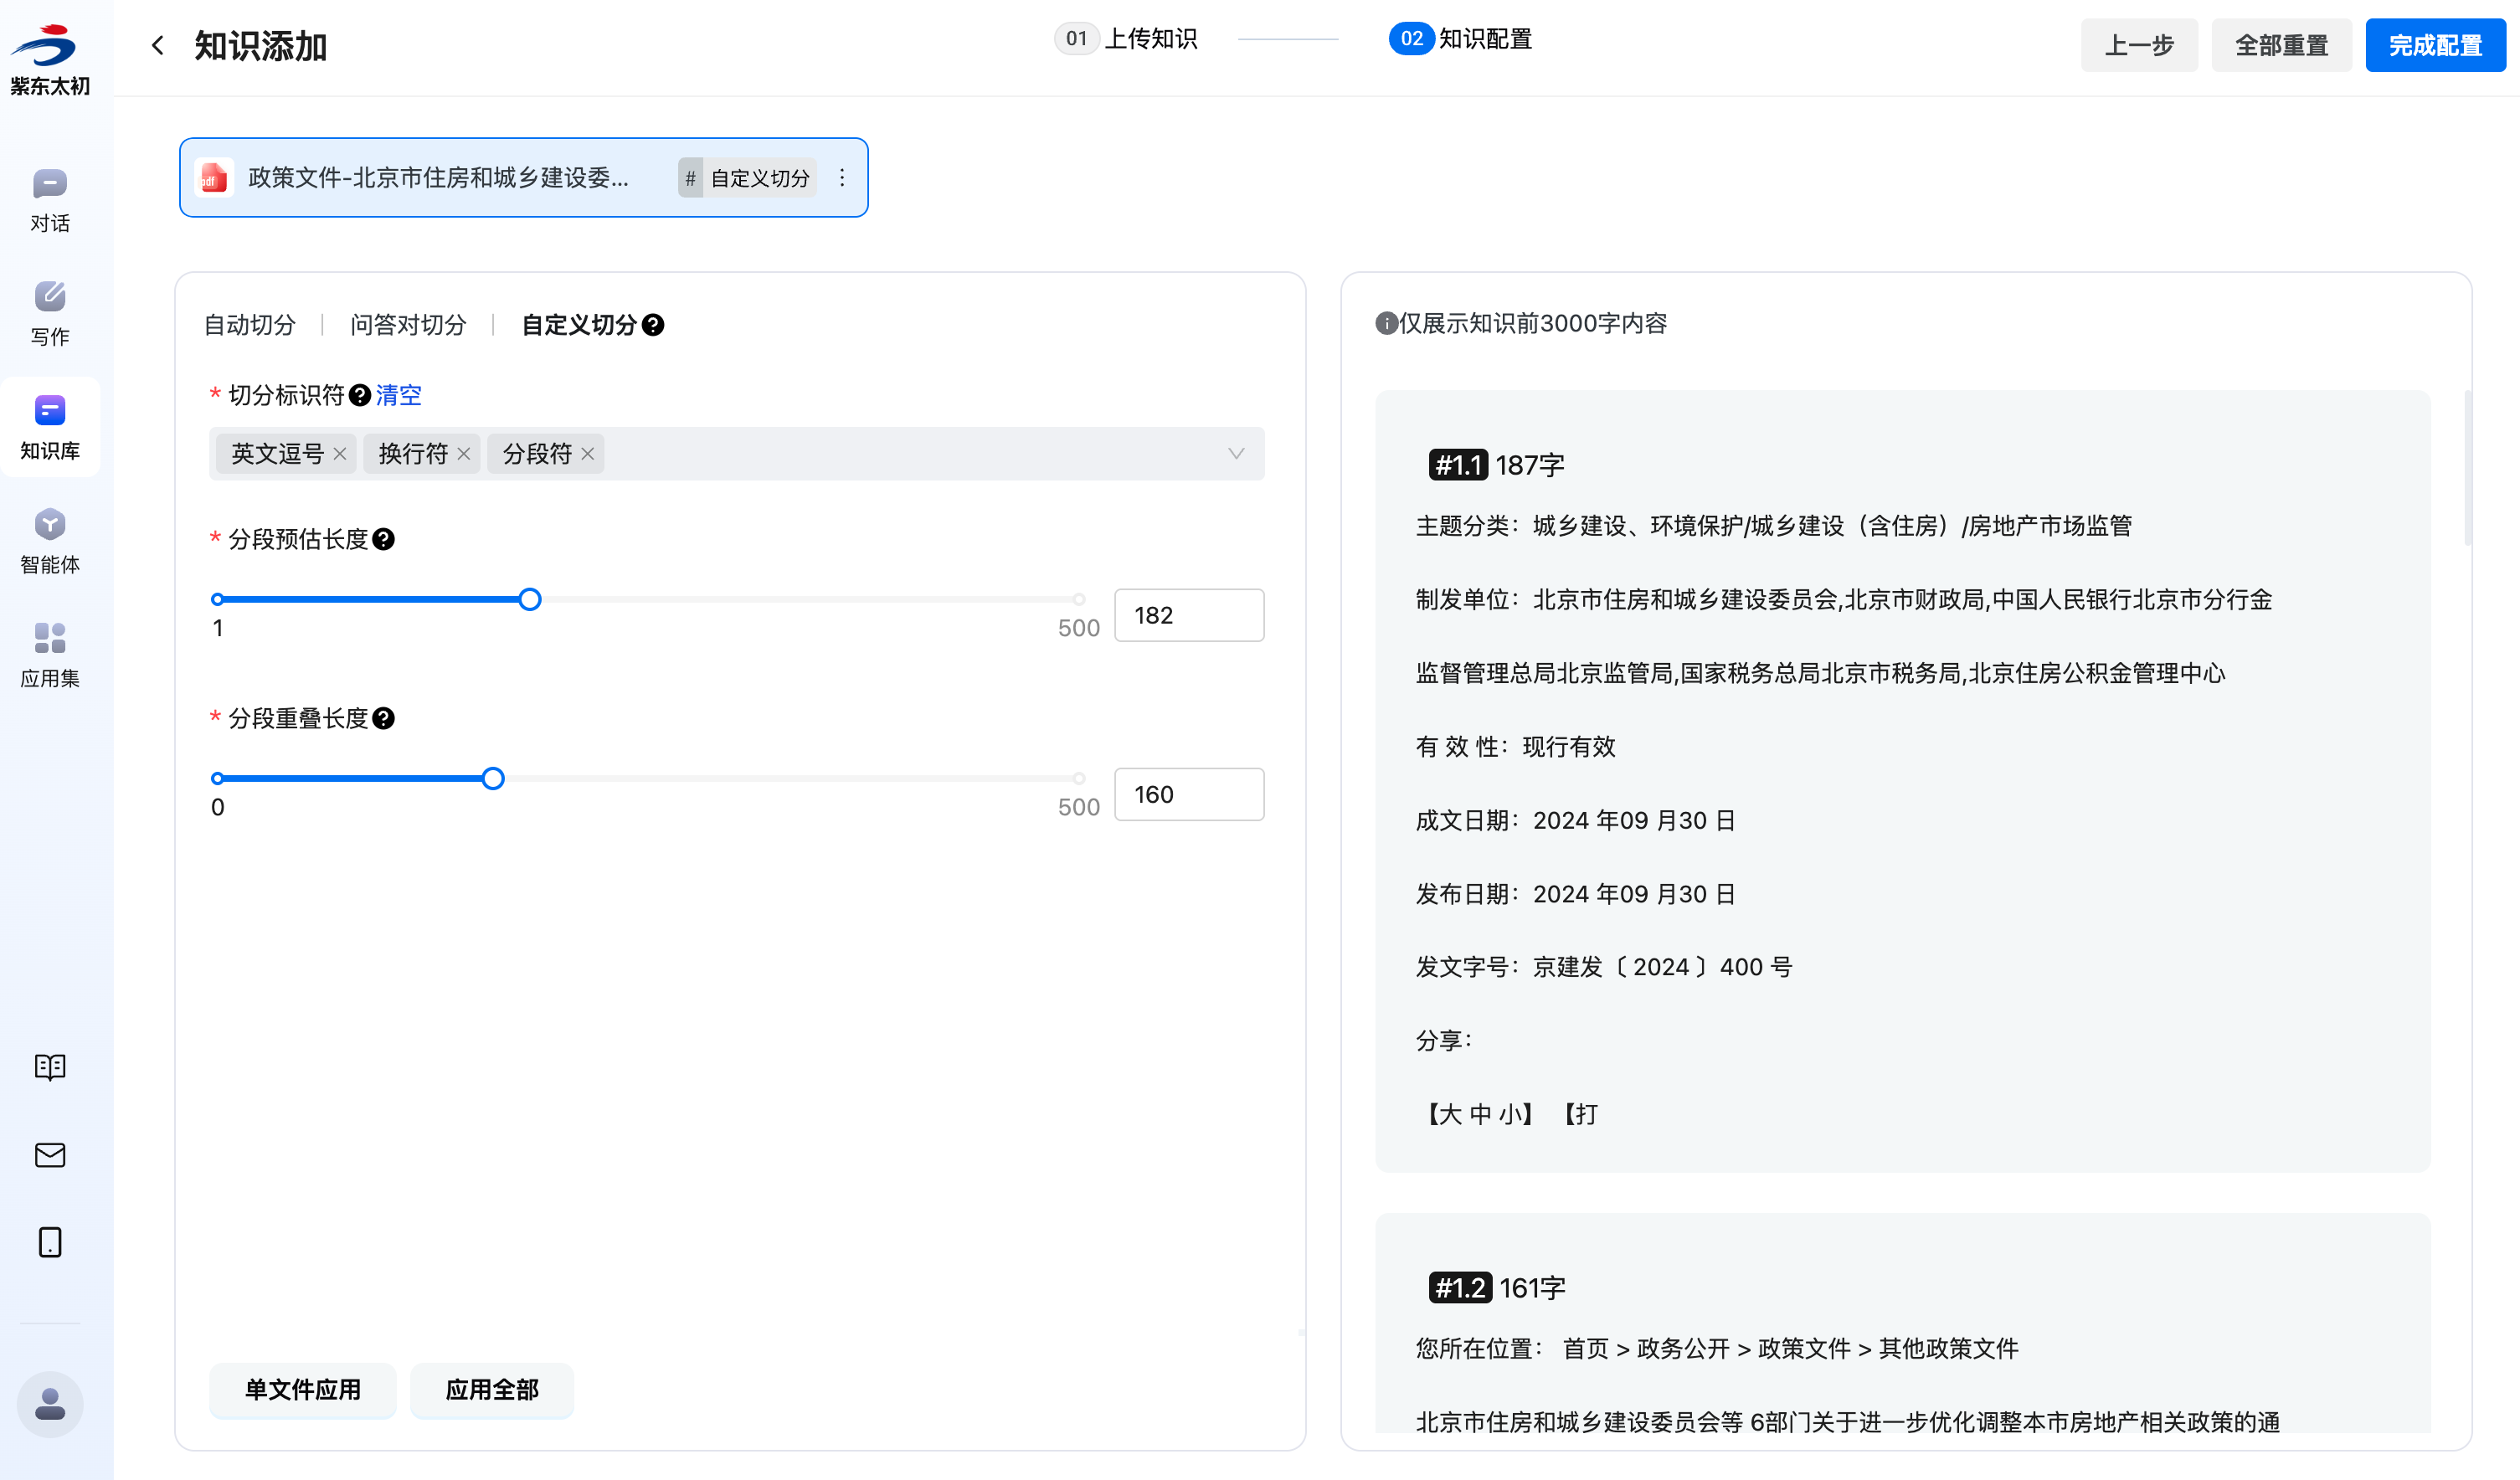
Task: Click the PDF file icon on the file card
Action: pos(213,178)
